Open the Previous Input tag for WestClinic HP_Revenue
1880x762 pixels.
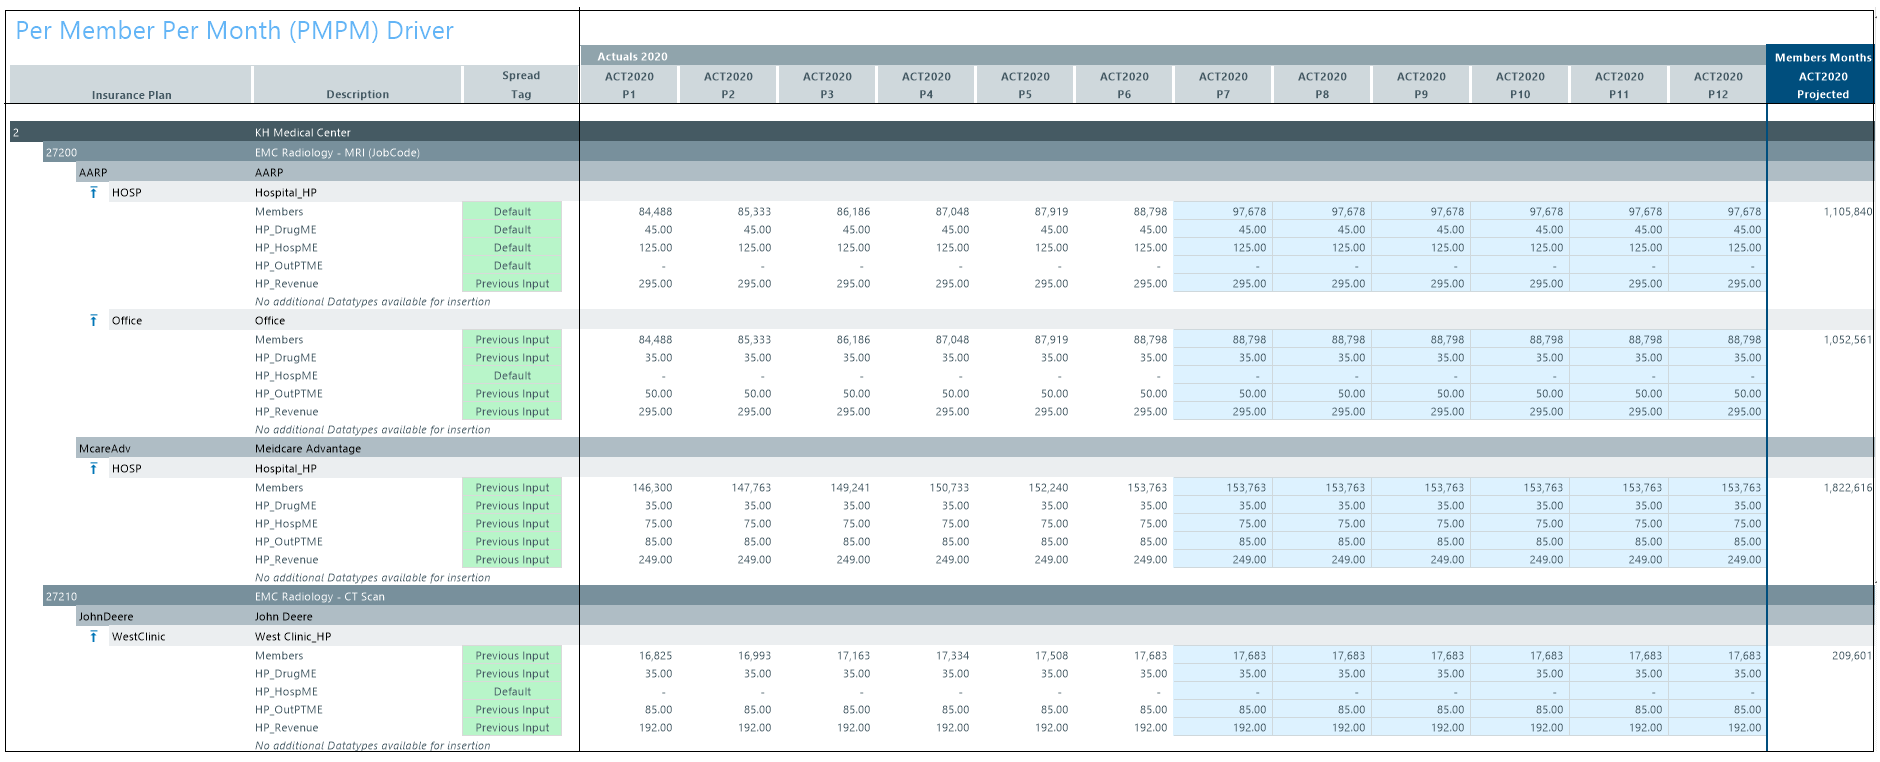pyautogui.click(x=512, y=727)
